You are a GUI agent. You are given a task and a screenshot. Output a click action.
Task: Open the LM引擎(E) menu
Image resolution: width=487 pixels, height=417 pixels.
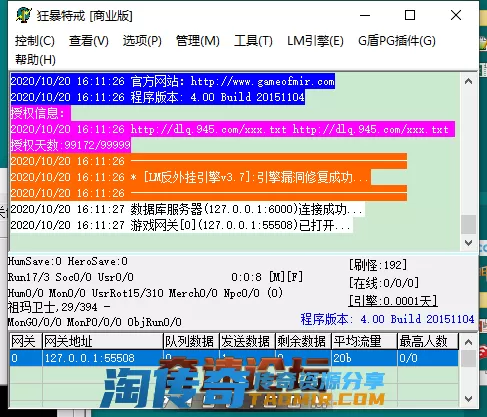tap(315, 41)
